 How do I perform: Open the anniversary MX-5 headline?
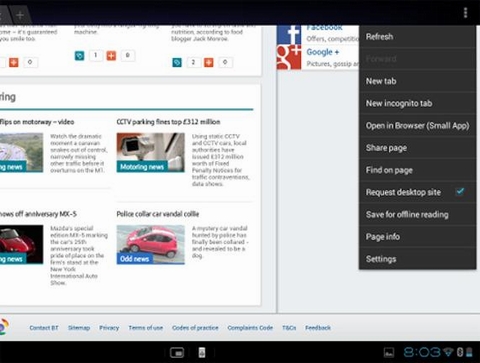click(x=38, y=214)
